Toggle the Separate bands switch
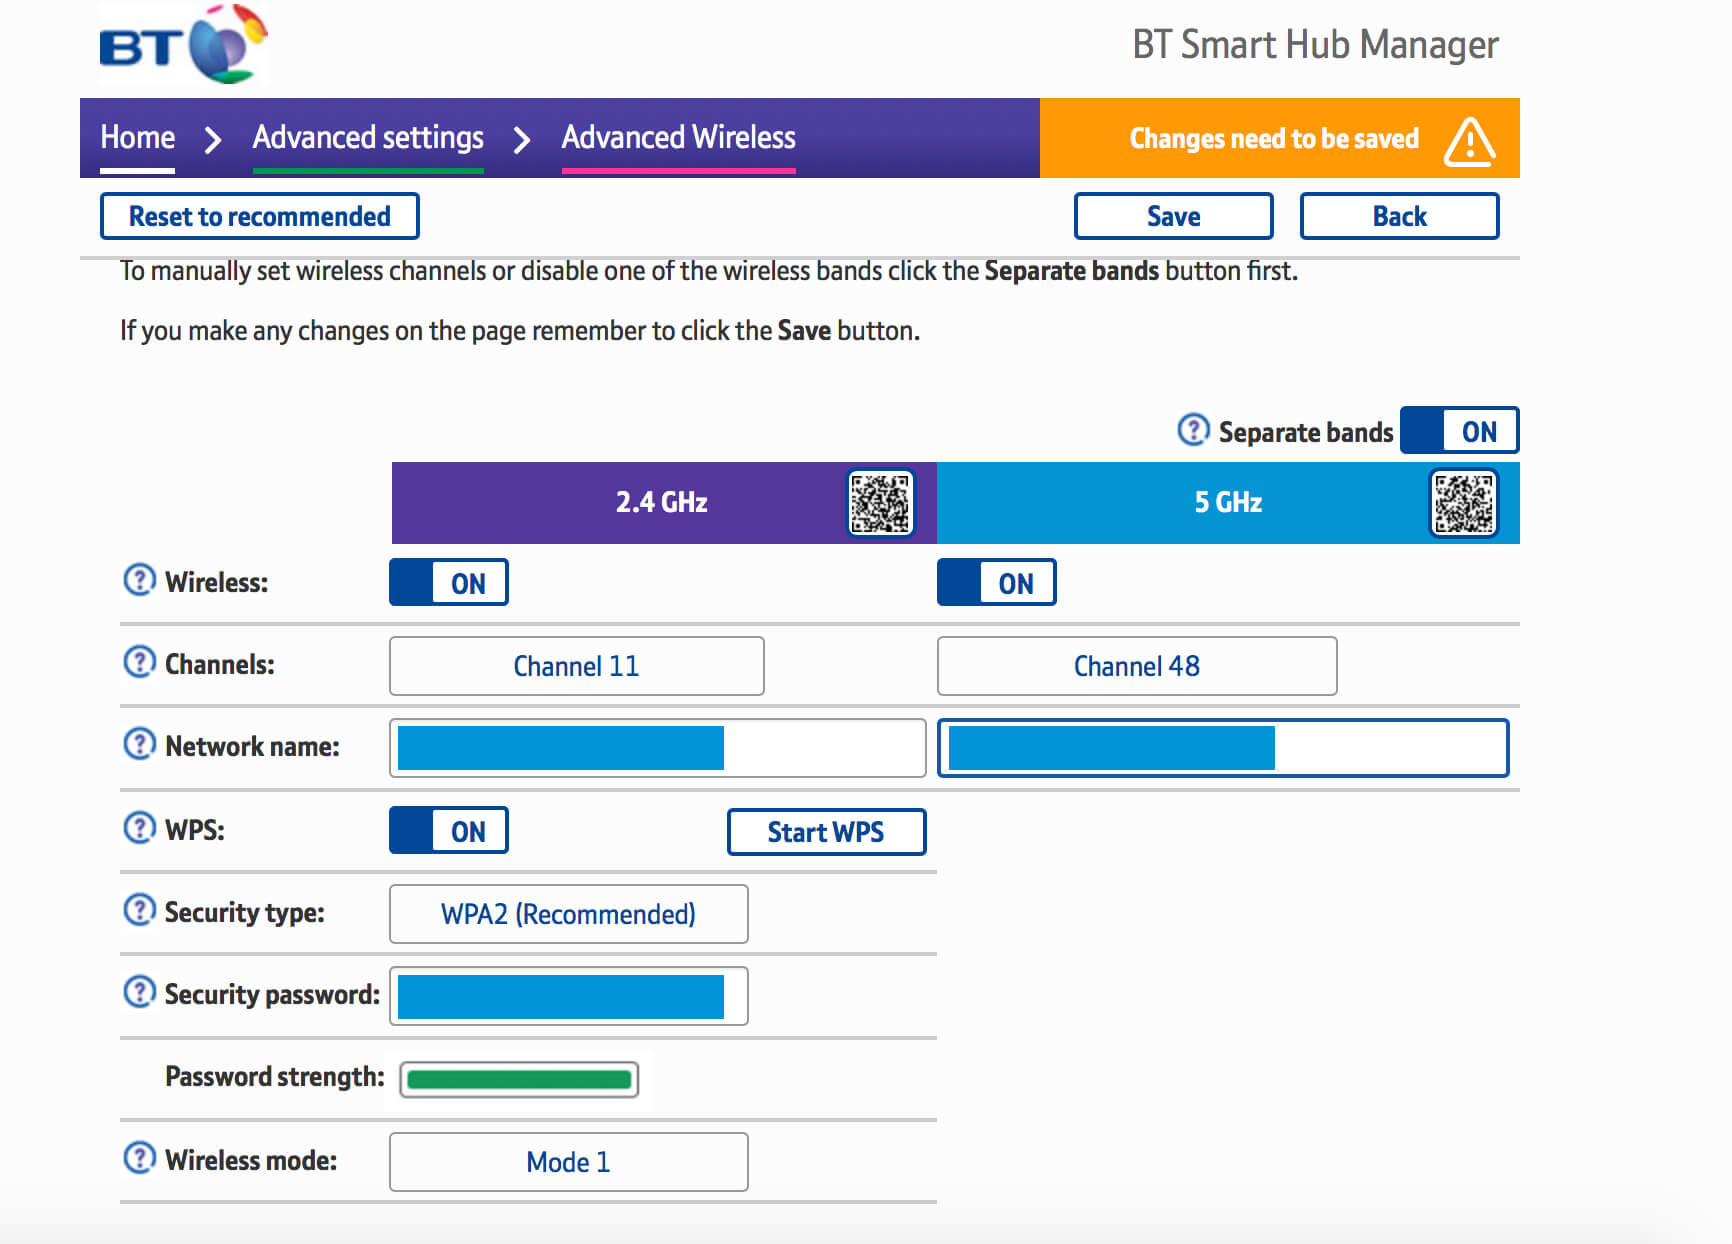 pyautogui.click(x=1459, y=431)
